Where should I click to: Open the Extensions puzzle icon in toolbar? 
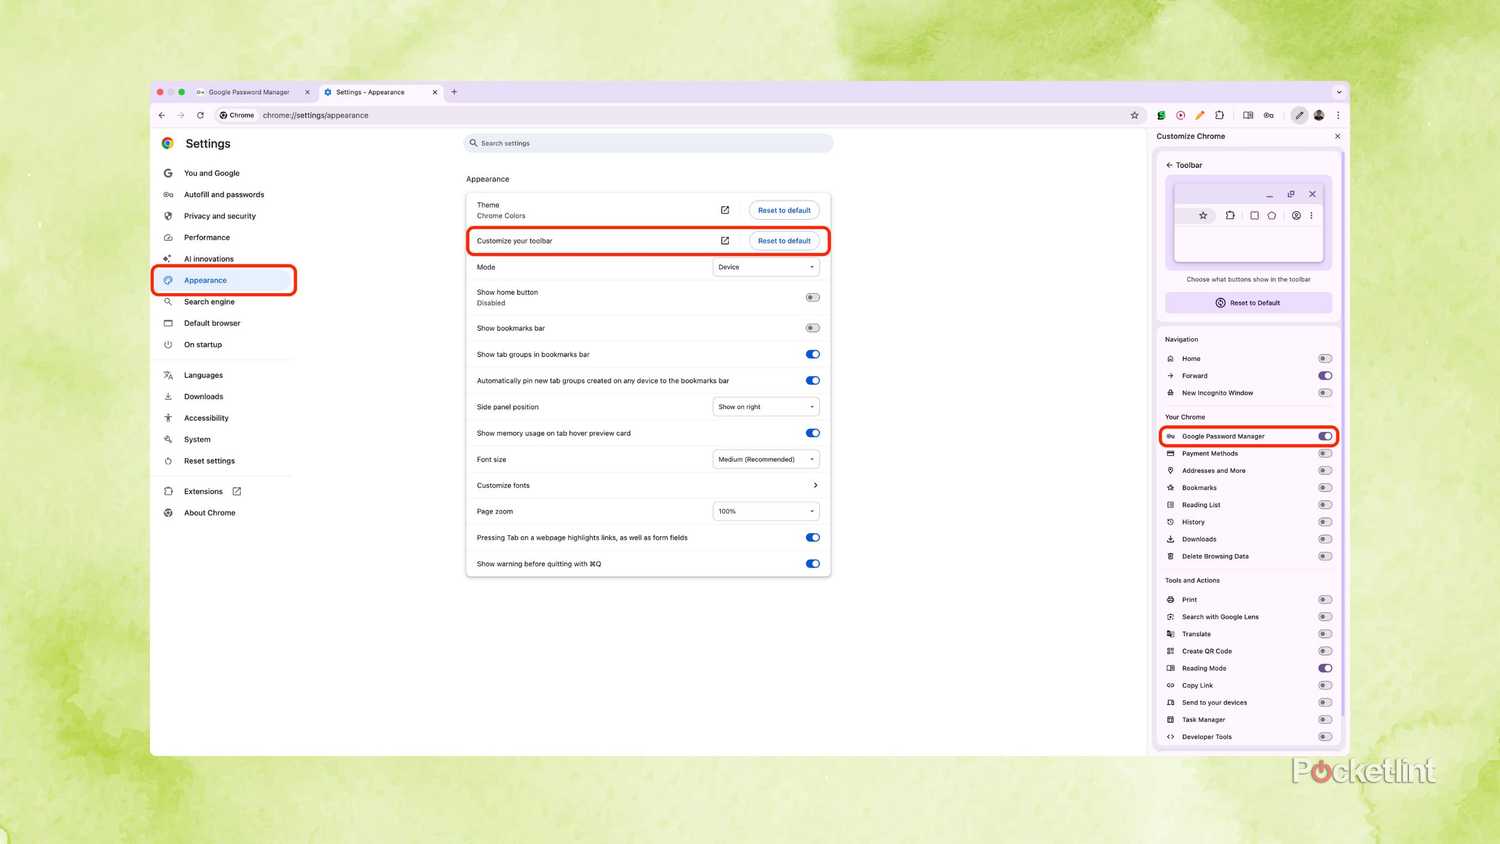[1219, 115]
